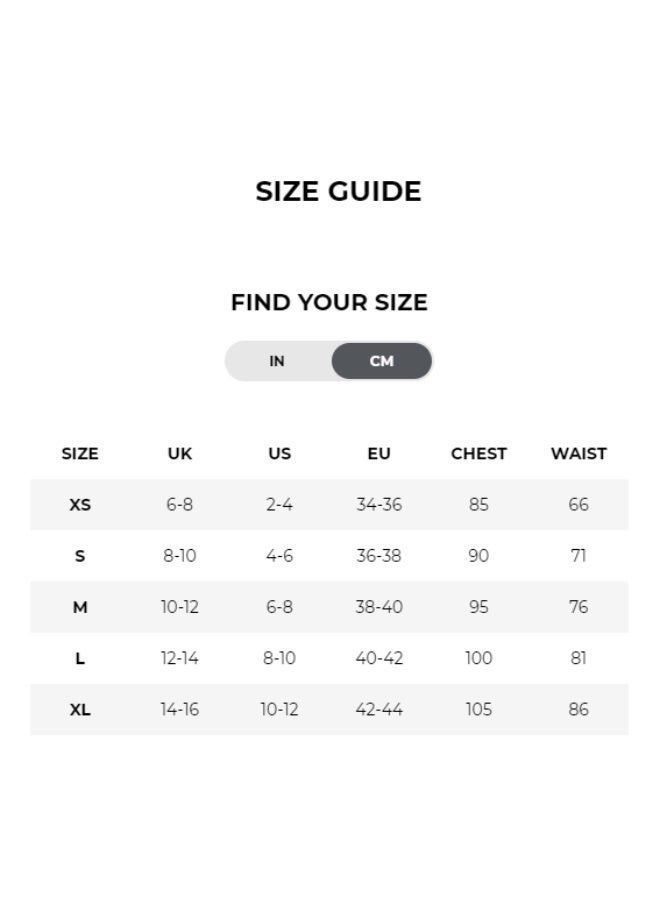
Task: Switch units to inches (IN)
Action: coord(277,361)
